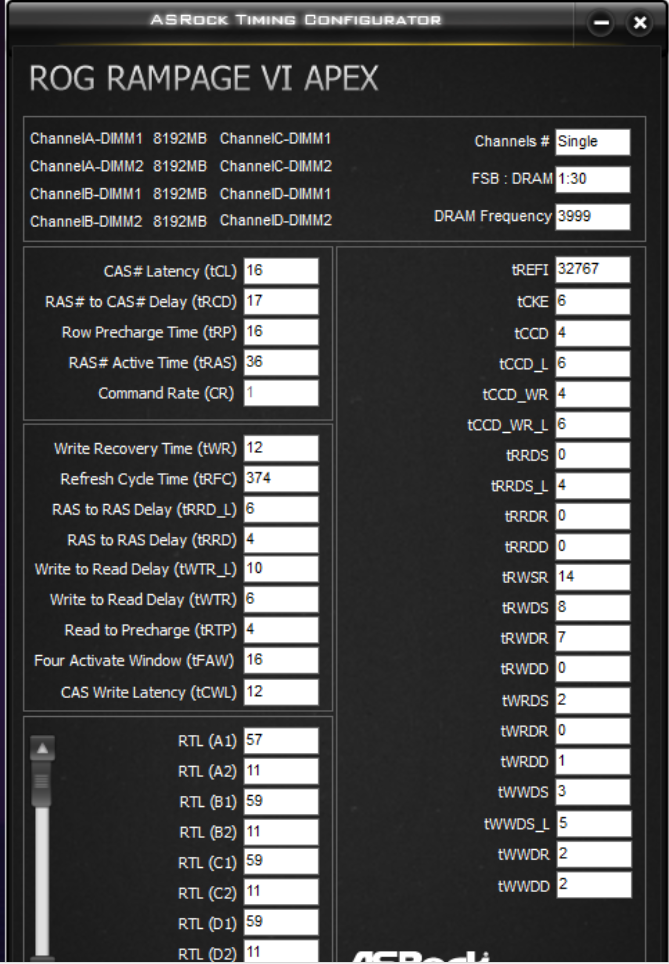The height and width of the screenshot is (964, 669).
Task: Select the Four Activate Window (tFAW) field
Action: [281, 660]
